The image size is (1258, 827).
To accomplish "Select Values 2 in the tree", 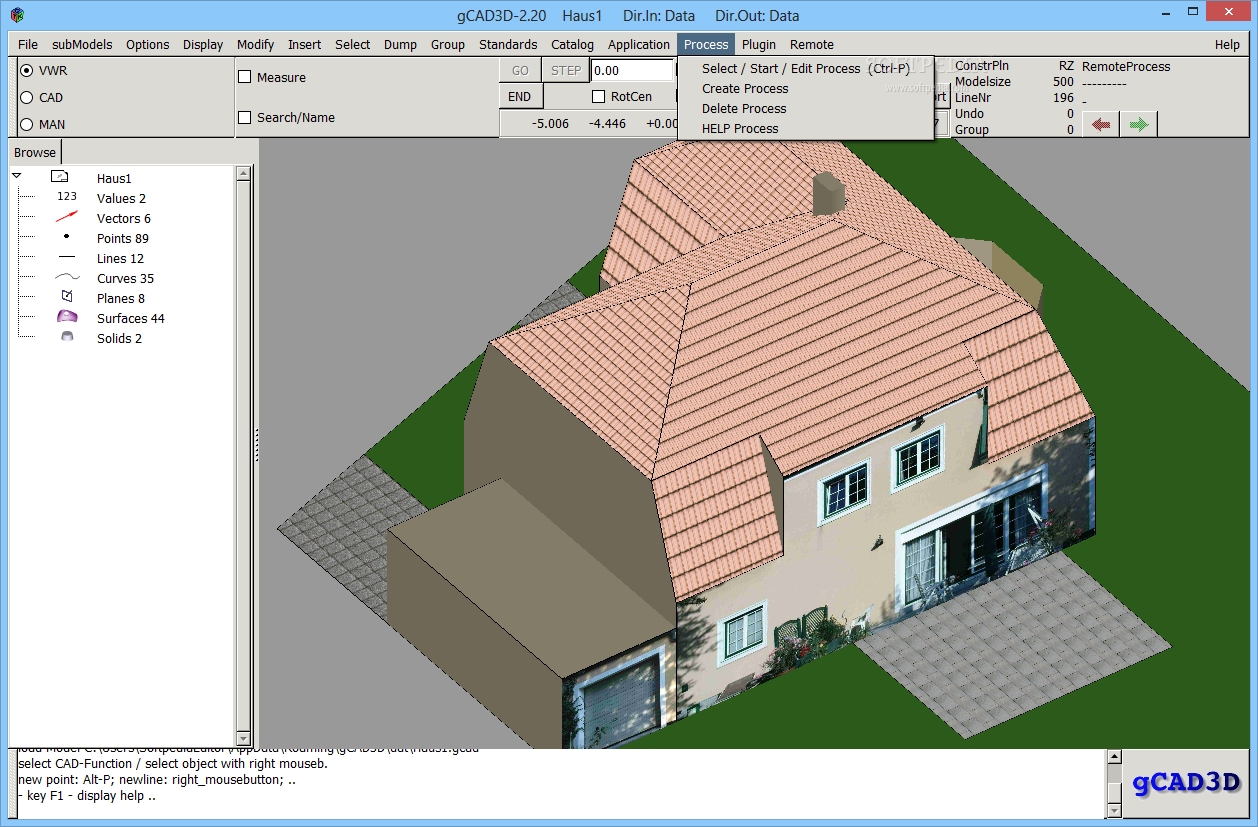I will [121, 198].
